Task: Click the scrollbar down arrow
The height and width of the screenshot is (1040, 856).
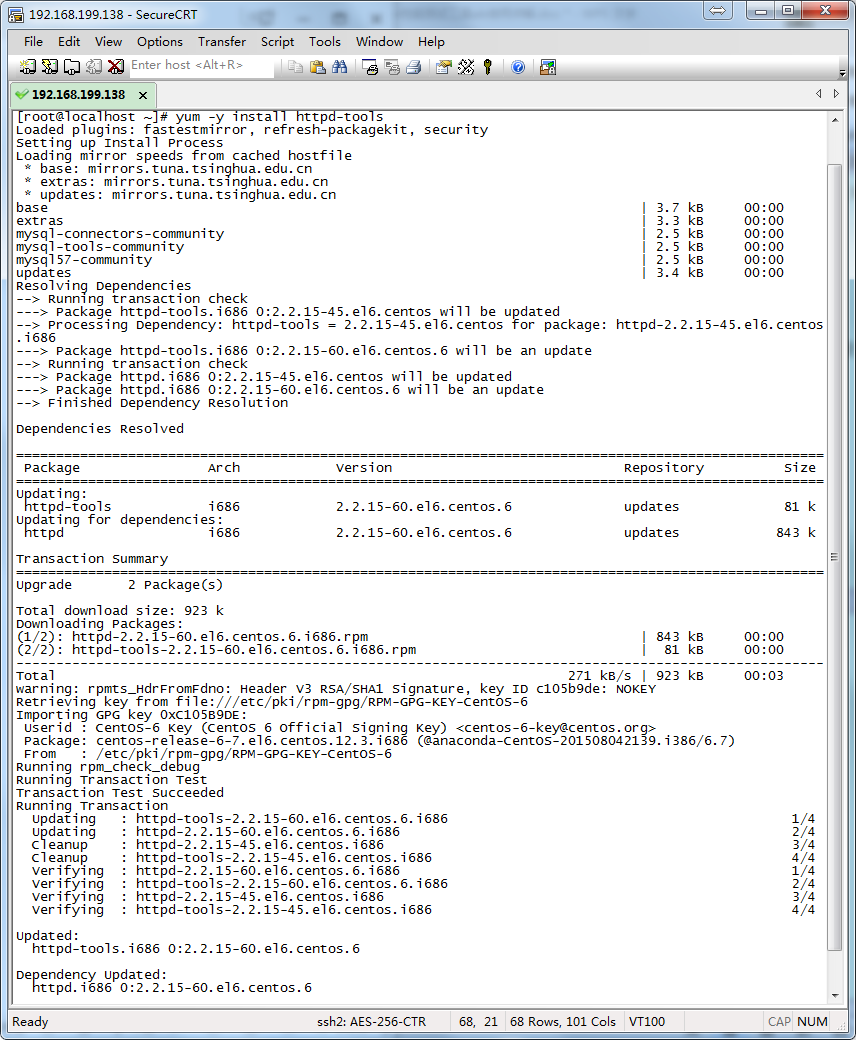Action: [x=835, y=996]
